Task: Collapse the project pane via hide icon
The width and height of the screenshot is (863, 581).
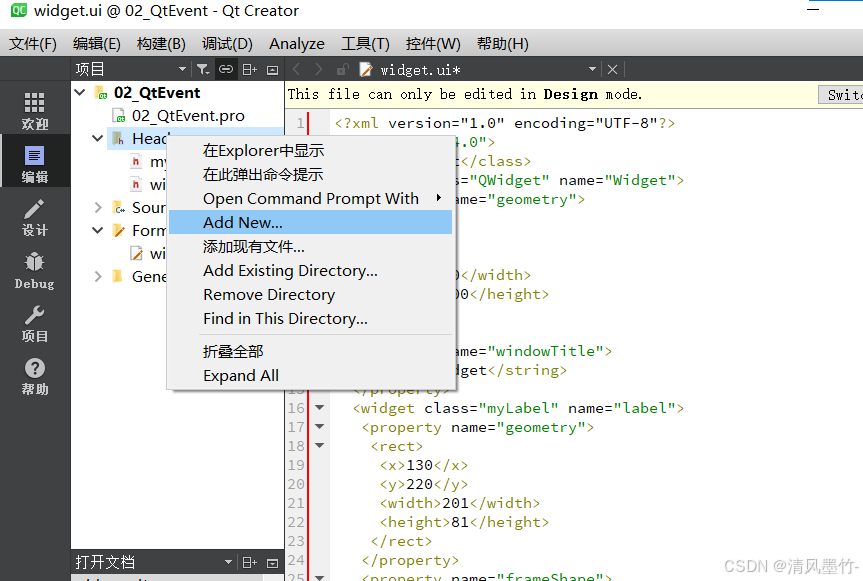Action: (x=271, y=68)
